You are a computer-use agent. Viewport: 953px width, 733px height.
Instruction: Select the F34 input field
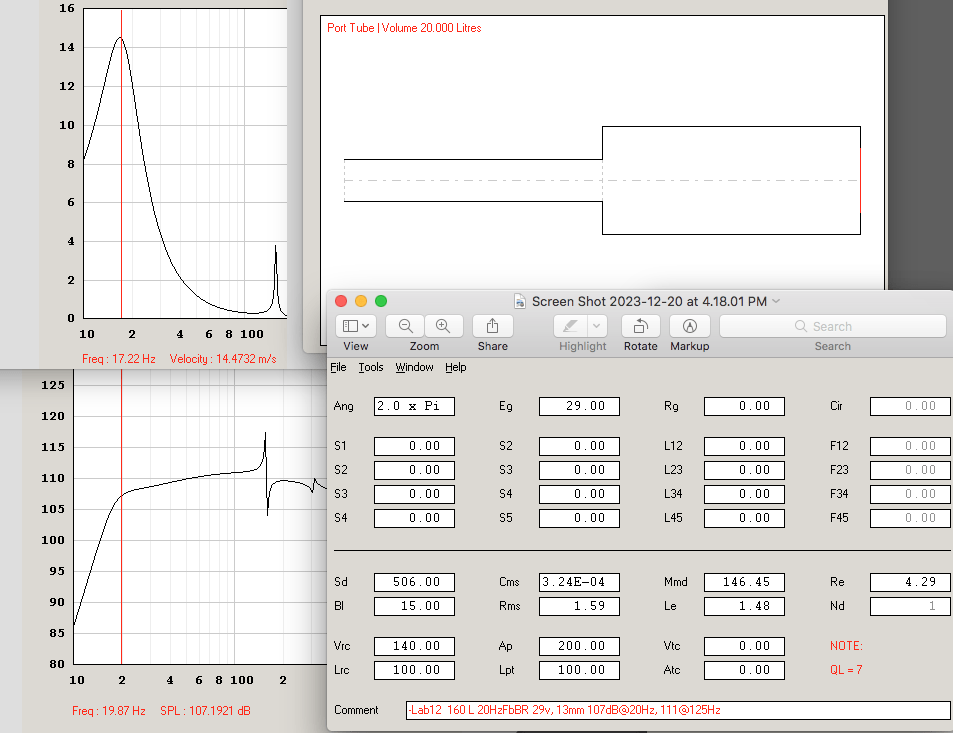(910, 494)
